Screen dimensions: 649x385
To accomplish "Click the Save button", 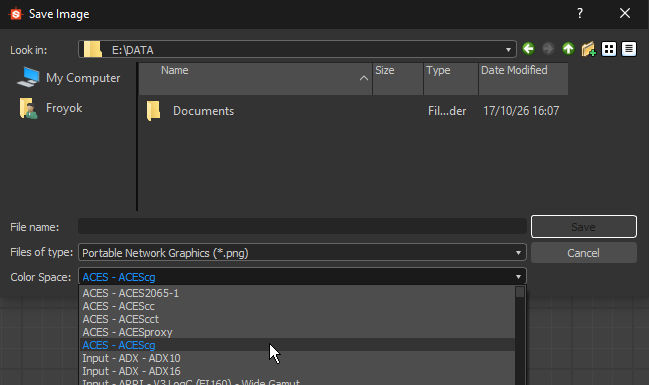I will coord(584,226).
